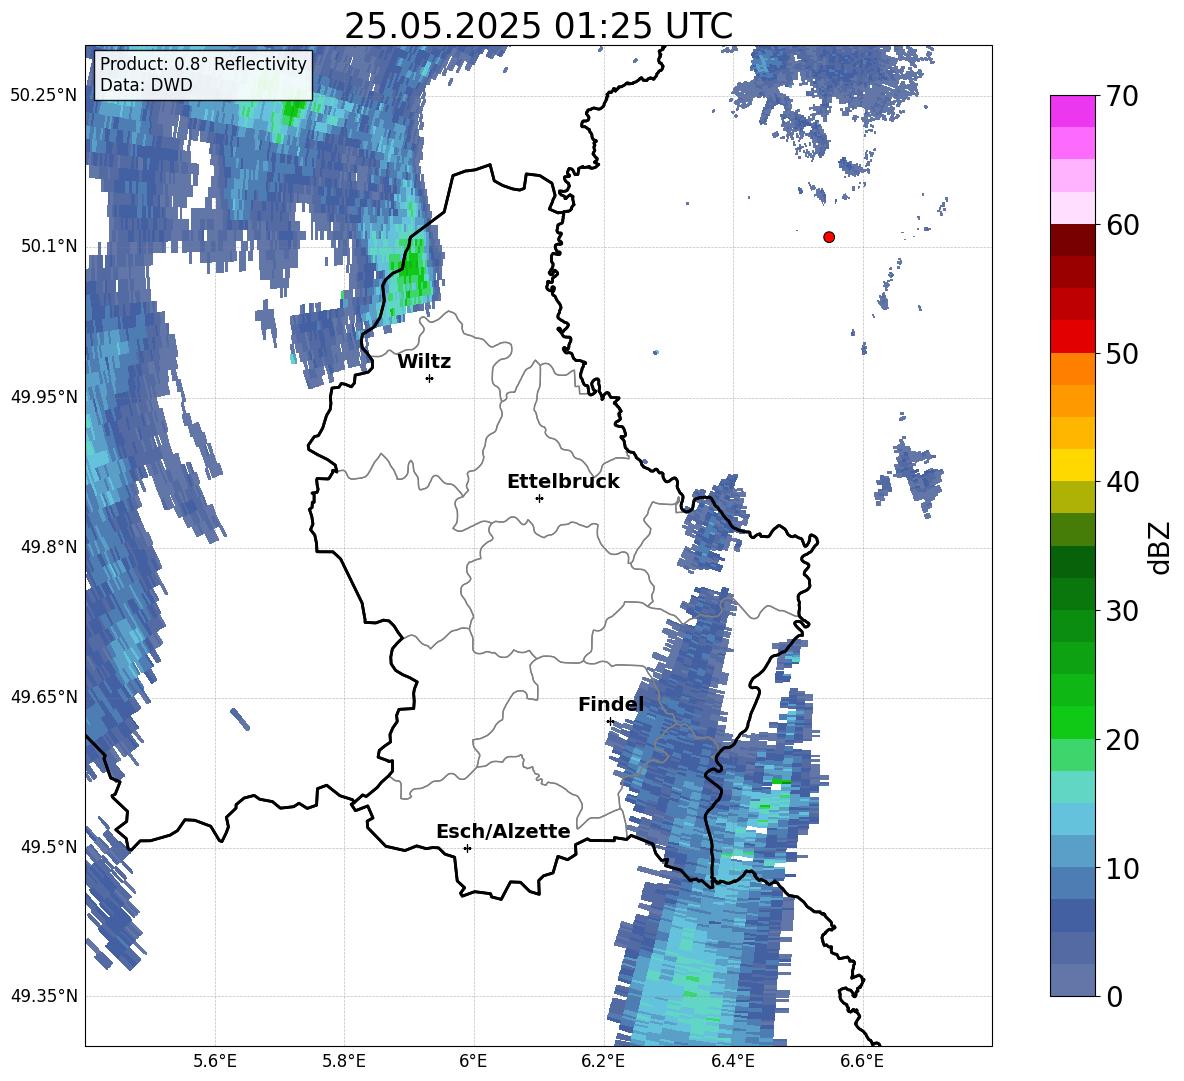
Task: Click the bright green colorbar segment at 20
Action: (1072, 722)
